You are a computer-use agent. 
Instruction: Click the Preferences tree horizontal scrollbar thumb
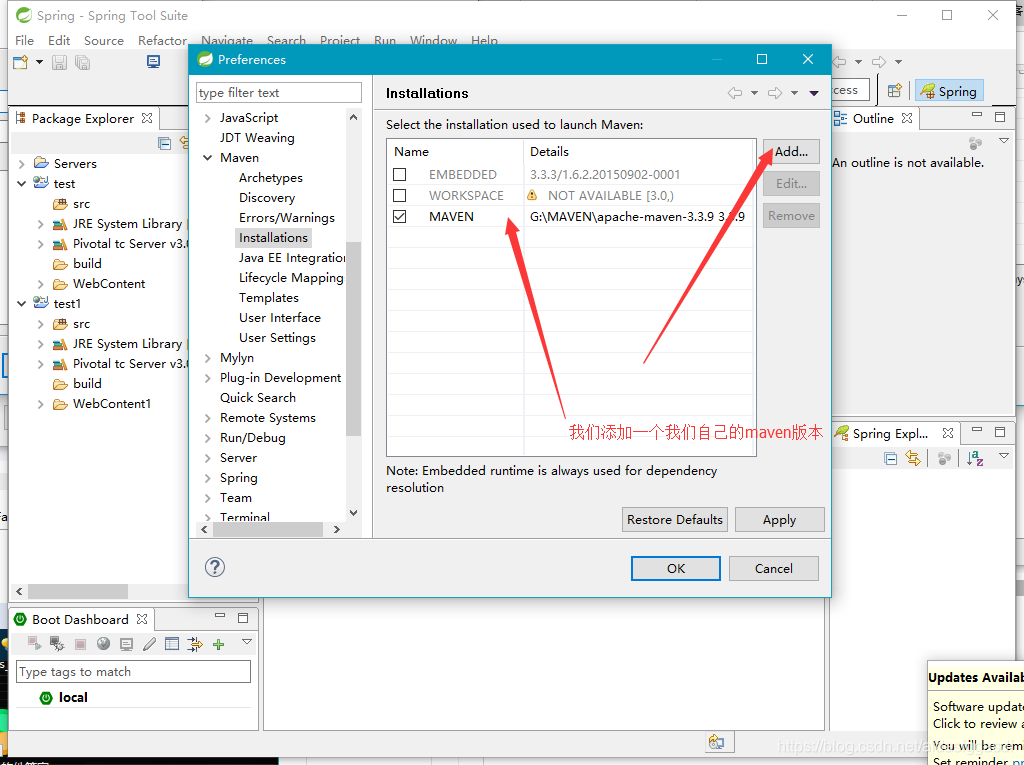(268, 529)
